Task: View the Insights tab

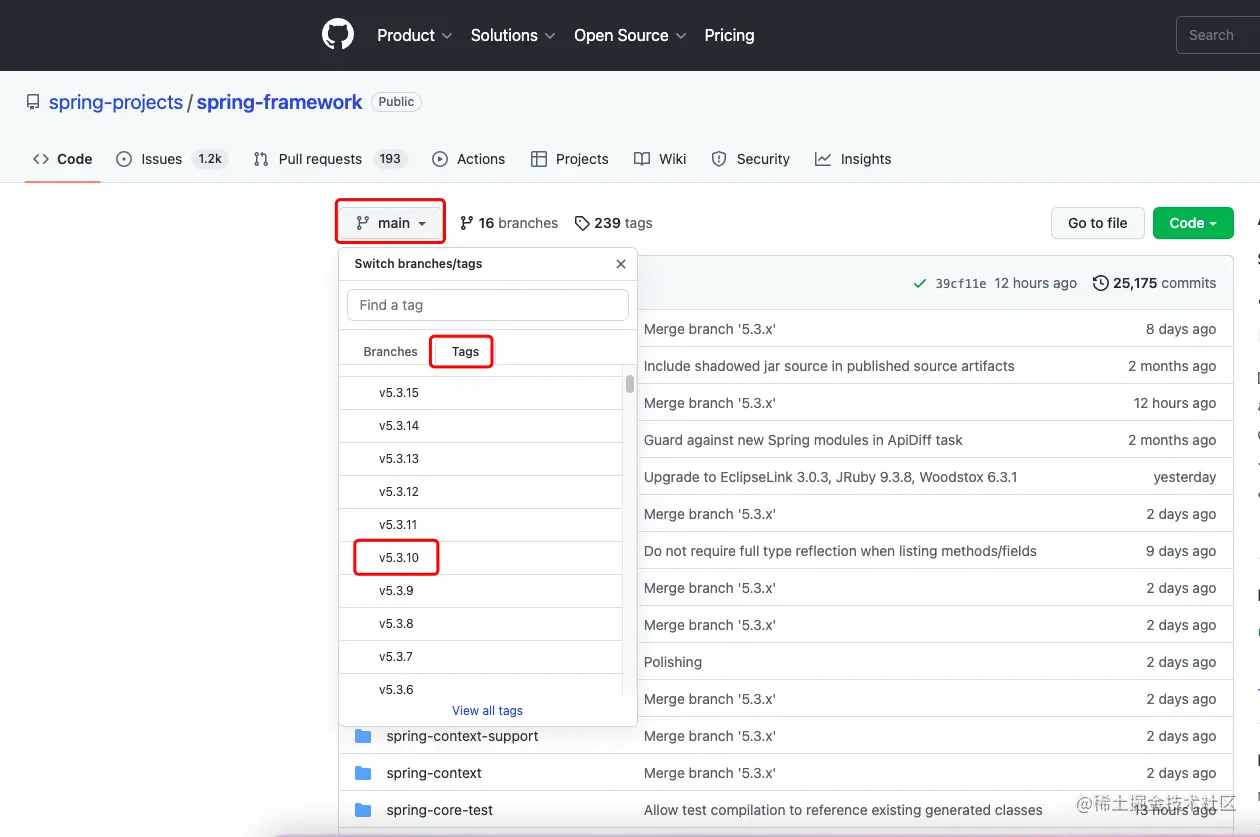Action: point(853,159)
